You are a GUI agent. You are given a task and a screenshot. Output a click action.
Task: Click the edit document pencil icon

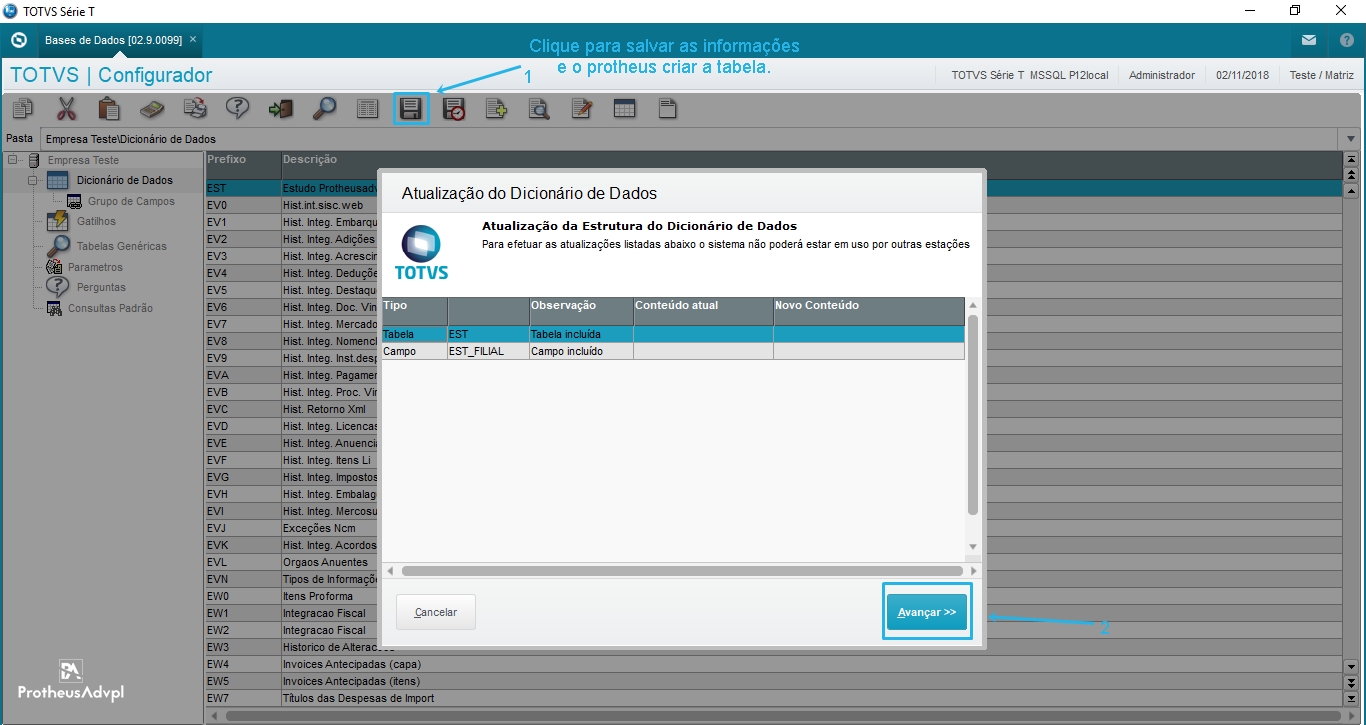point(582,109)
